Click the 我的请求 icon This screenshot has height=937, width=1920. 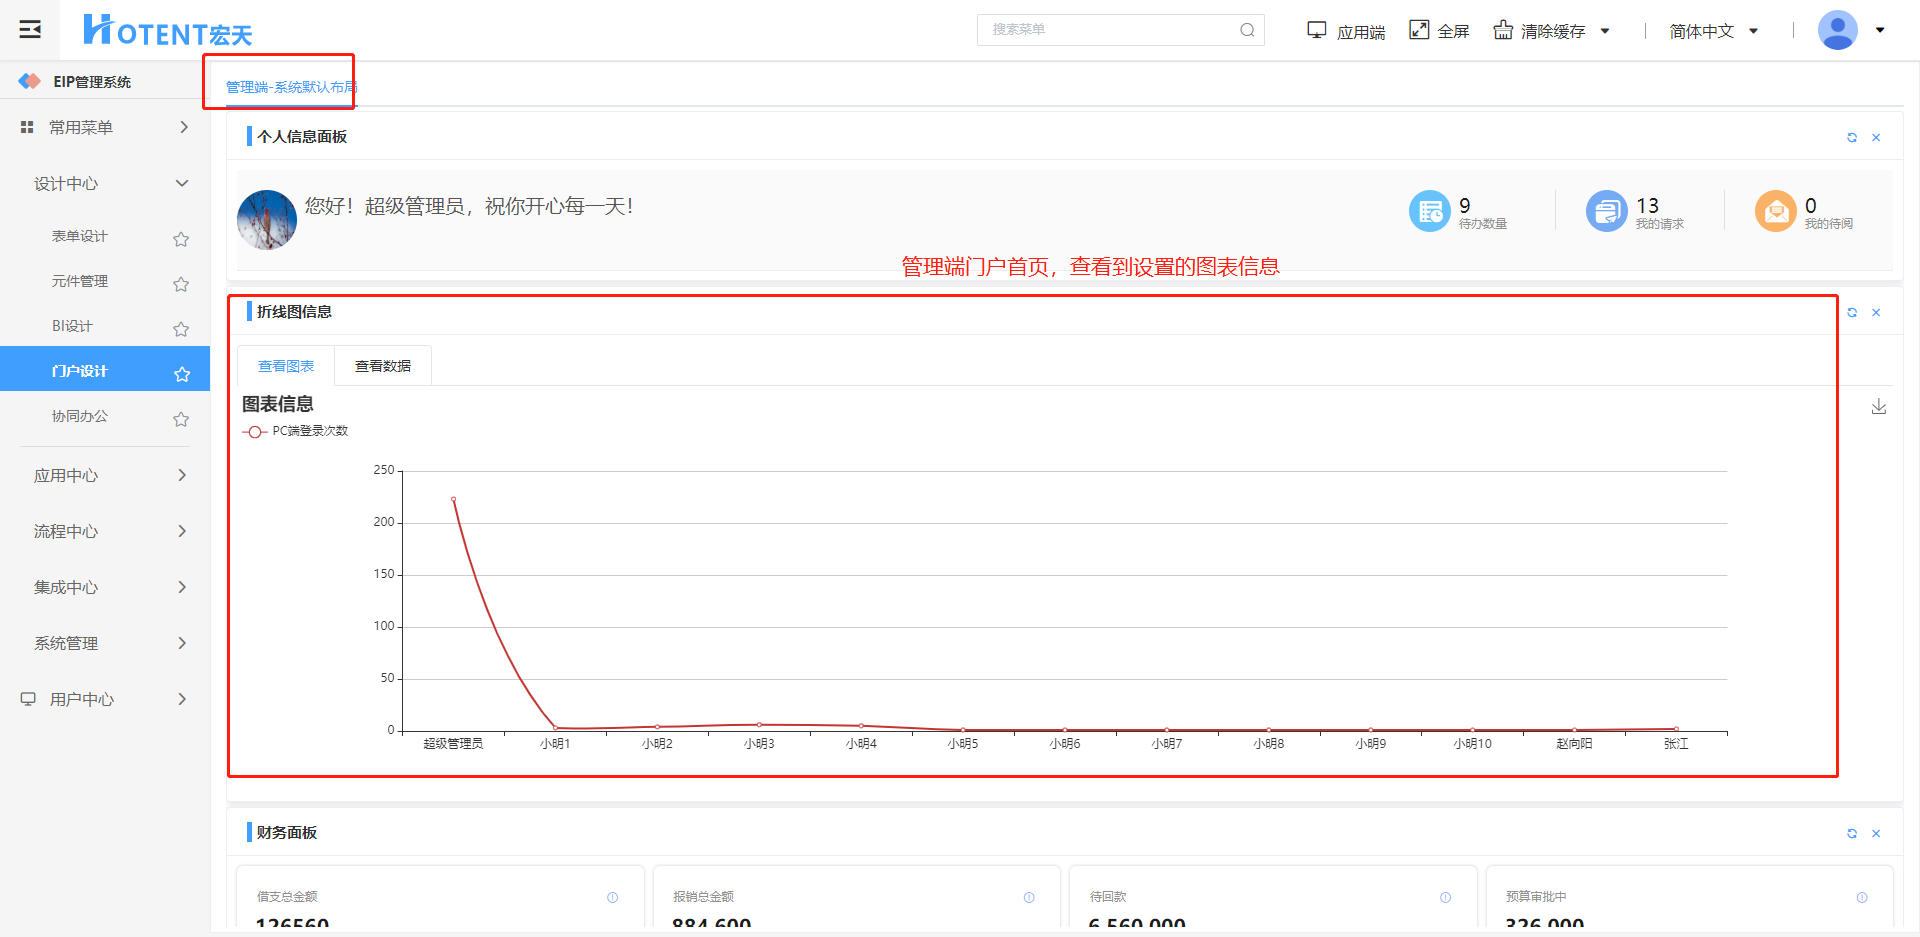coord(1606,211)
